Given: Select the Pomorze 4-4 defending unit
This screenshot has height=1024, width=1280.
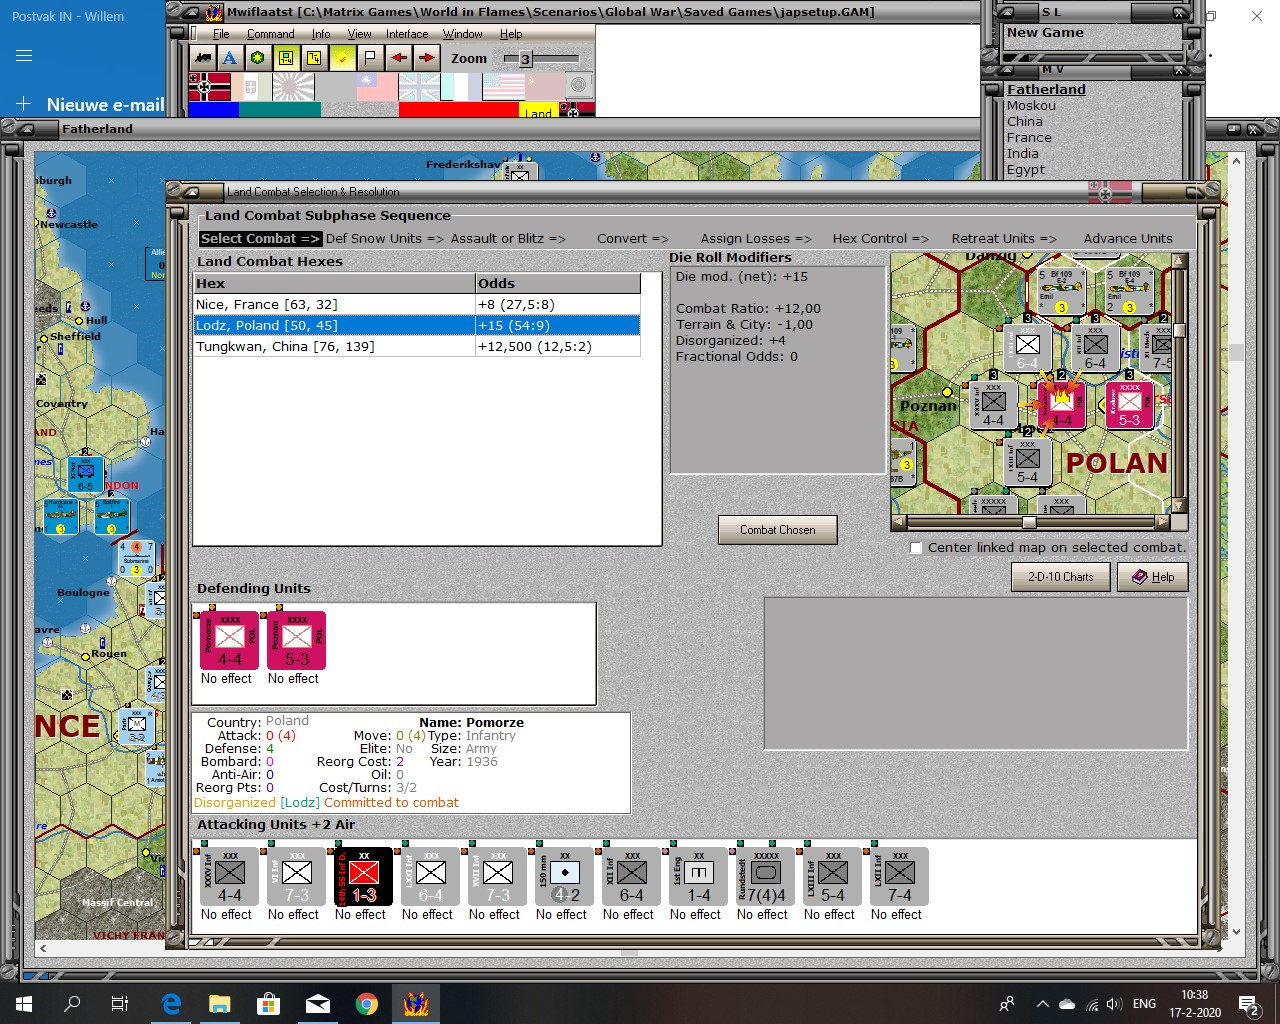Looking at the screenshot, I should (230, 640).
